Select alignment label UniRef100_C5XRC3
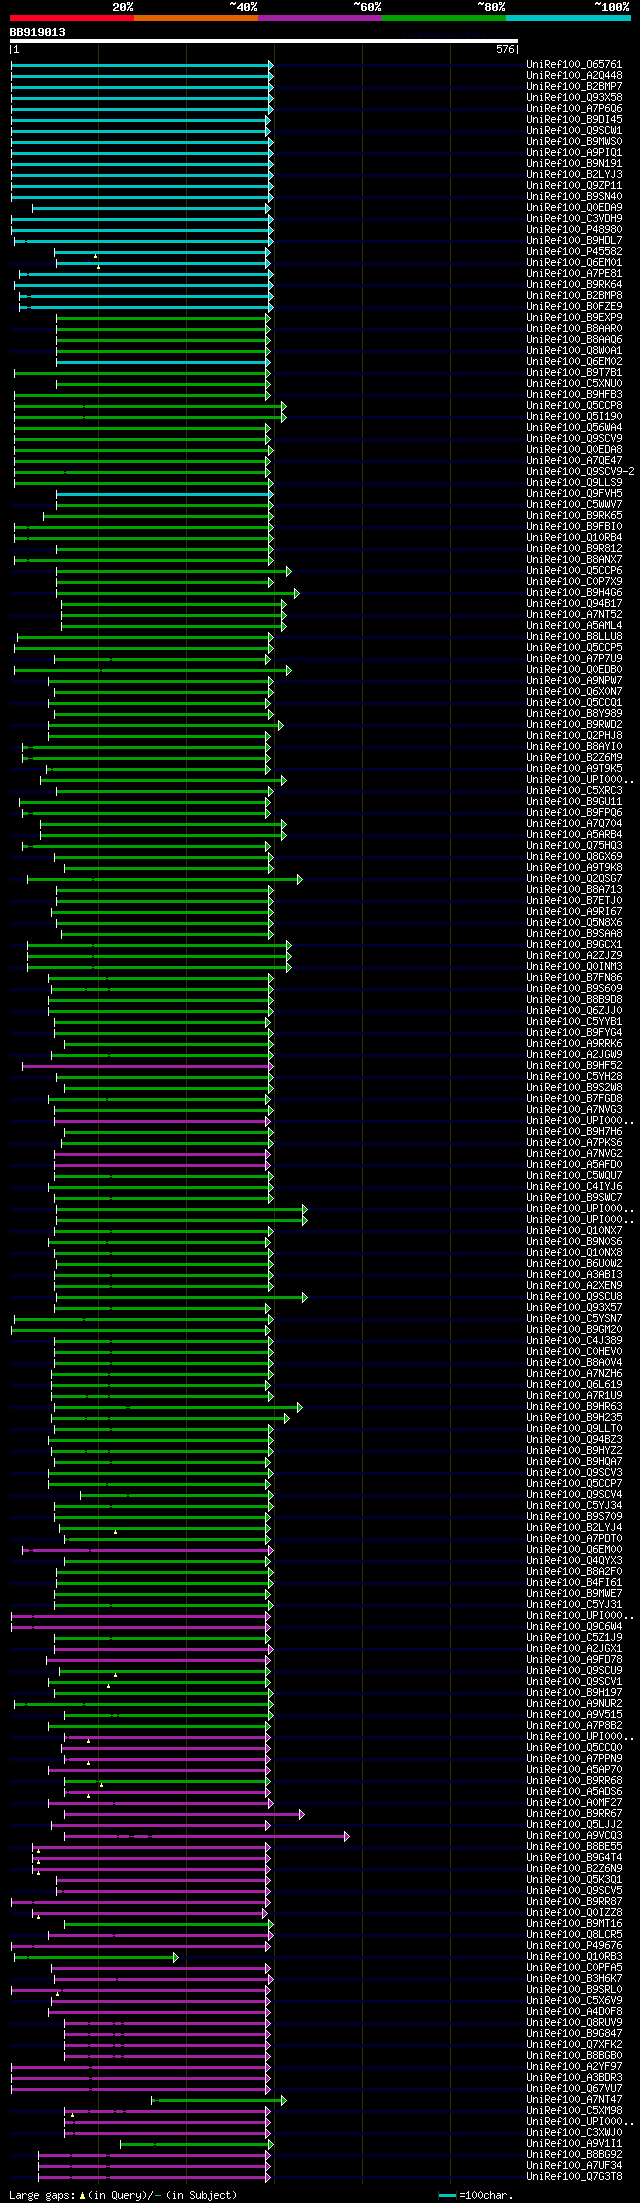The image size is (640, 2203). tap(574, 790)
